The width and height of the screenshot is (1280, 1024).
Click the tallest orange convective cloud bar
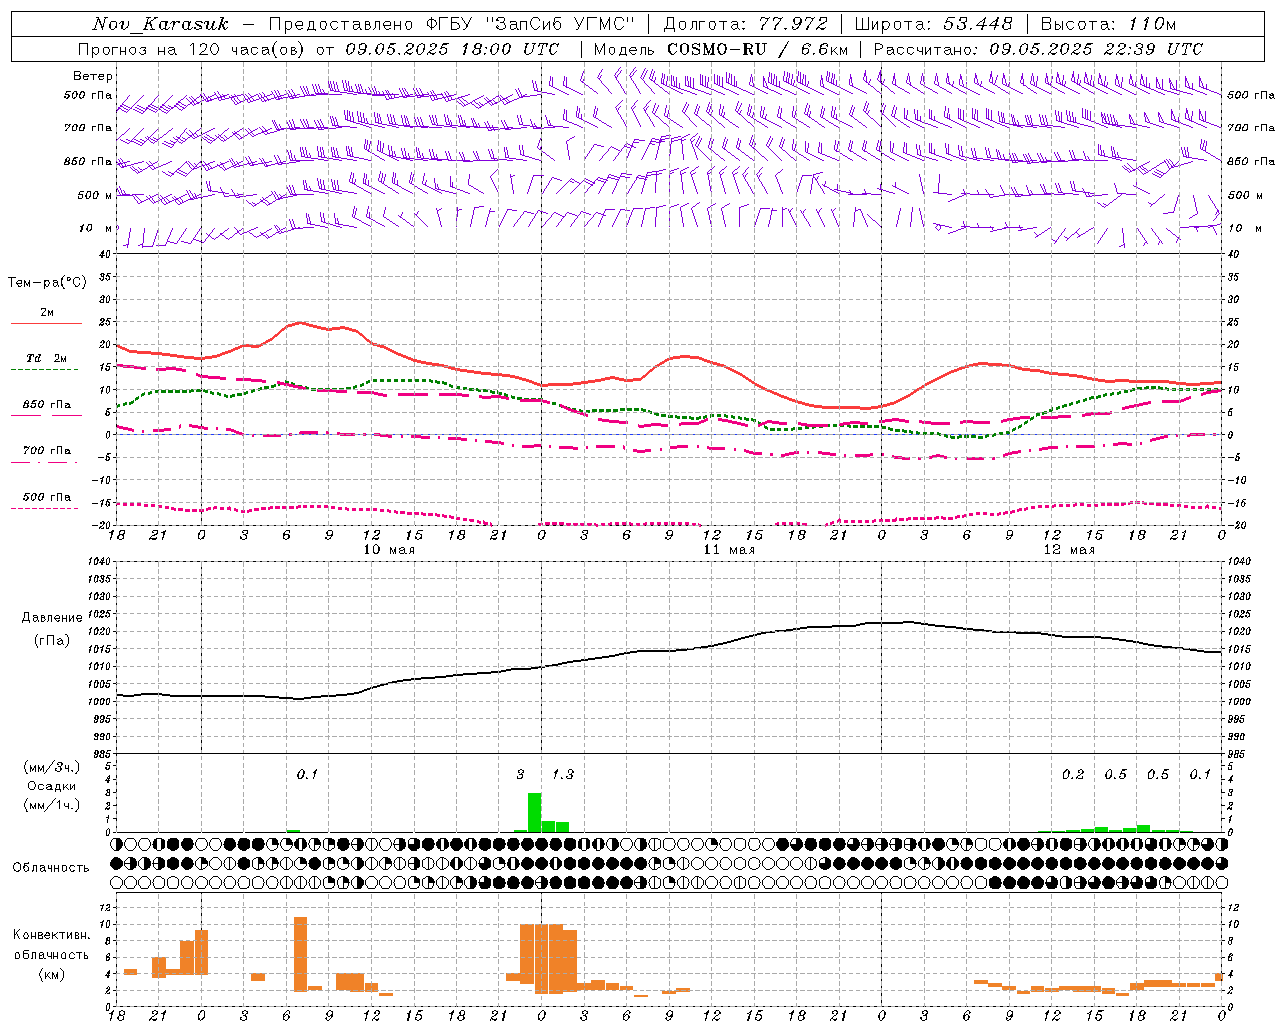click(300, 954)
